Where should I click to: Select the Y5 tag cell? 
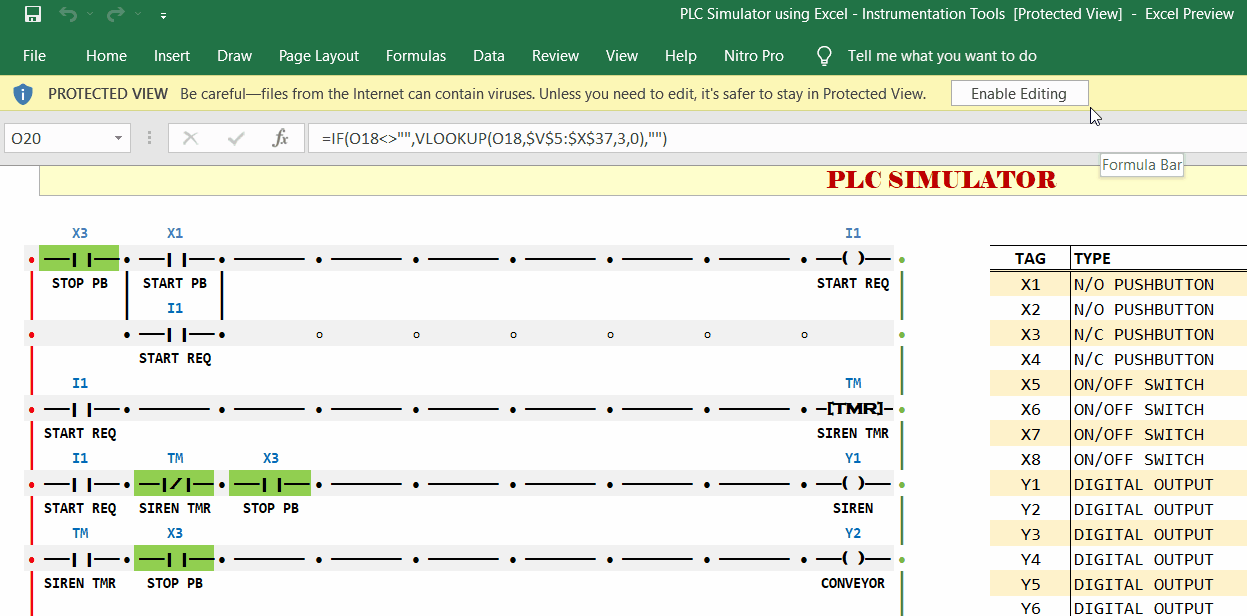[1030, 584]
